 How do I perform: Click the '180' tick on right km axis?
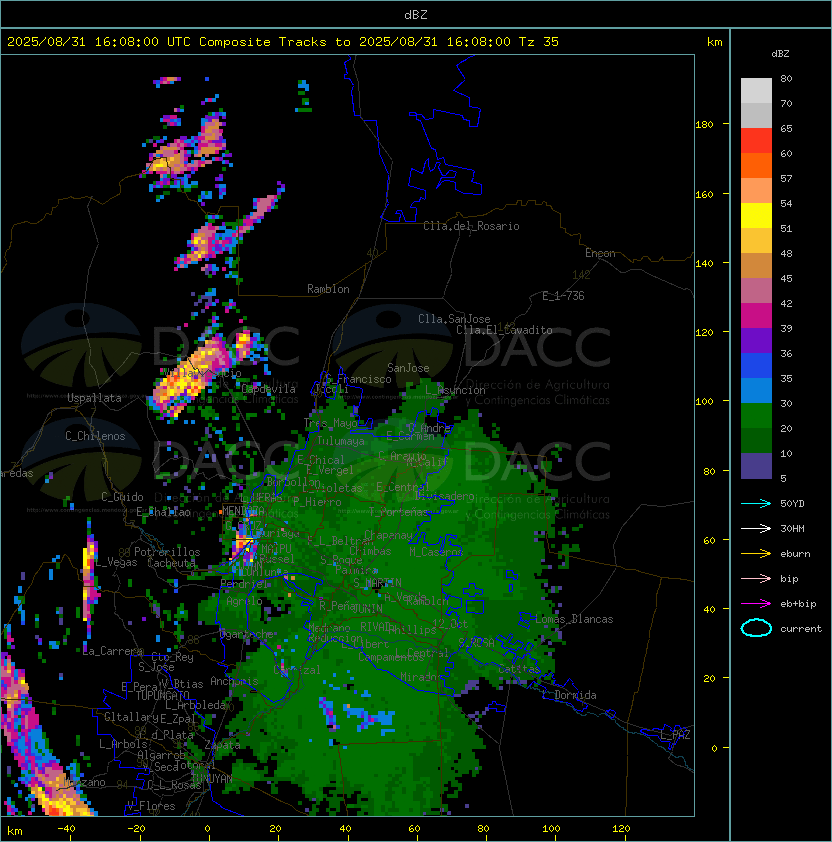coord(704,125)
